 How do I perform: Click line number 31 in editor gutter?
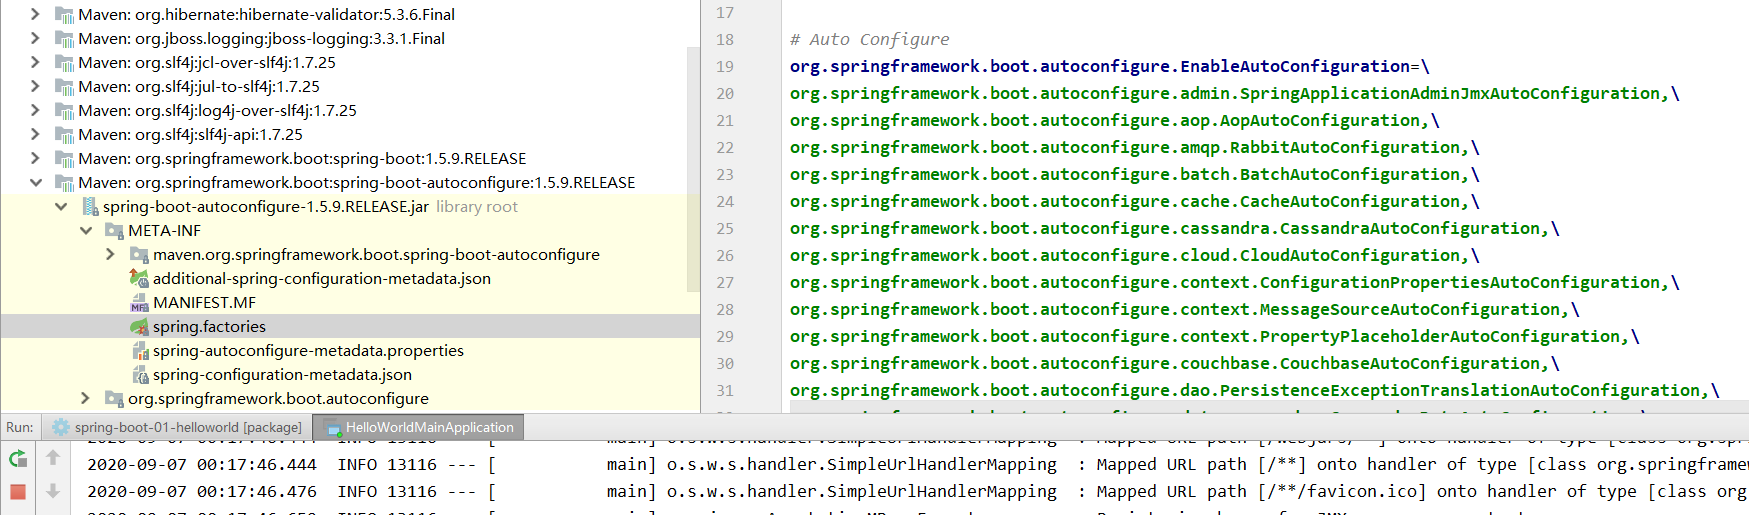(725, 390)
